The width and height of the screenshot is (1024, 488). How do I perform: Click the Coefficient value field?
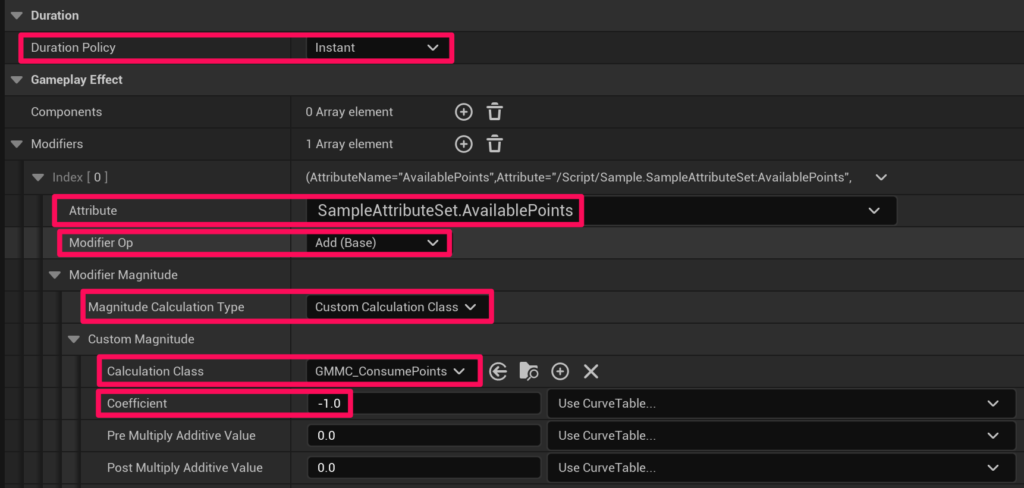coord(423,404)
